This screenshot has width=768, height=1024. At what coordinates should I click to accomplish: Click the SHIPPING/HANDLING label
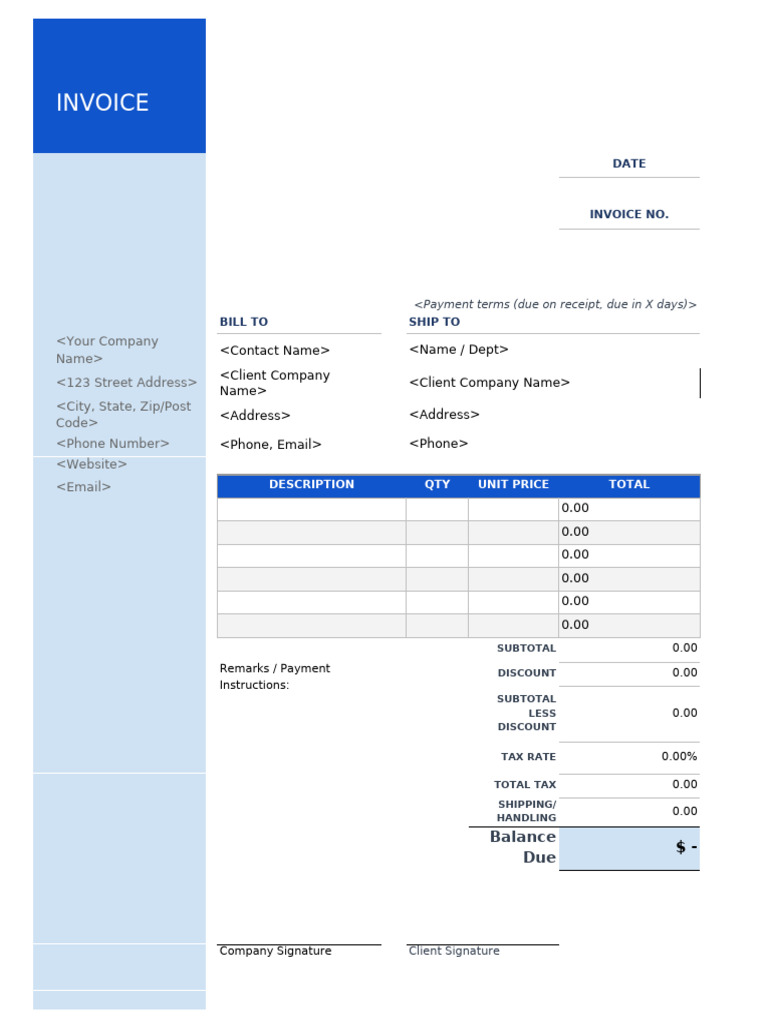[x=526, y=811]
